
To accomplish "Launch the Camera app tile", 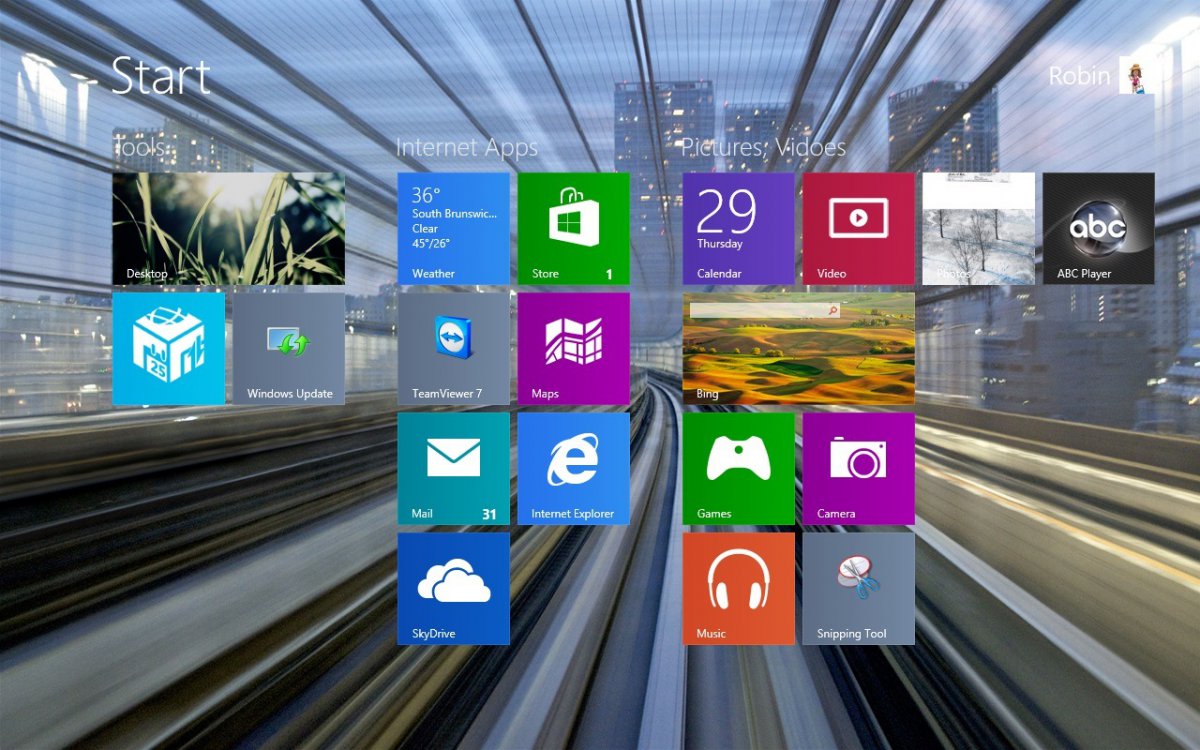I will tap(858, 468).
